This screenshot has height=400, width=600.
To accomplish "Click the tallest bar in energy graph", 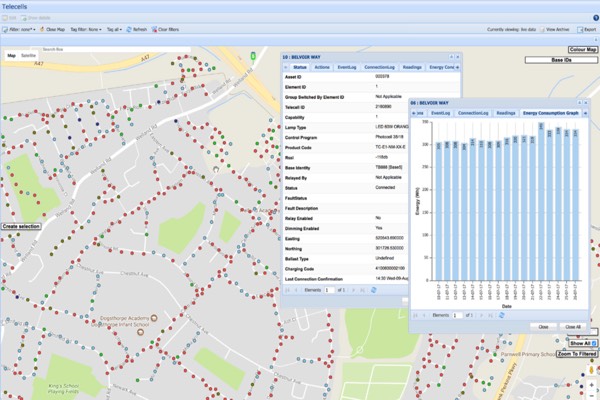I will pyautogui.click(x=541, y=202).
